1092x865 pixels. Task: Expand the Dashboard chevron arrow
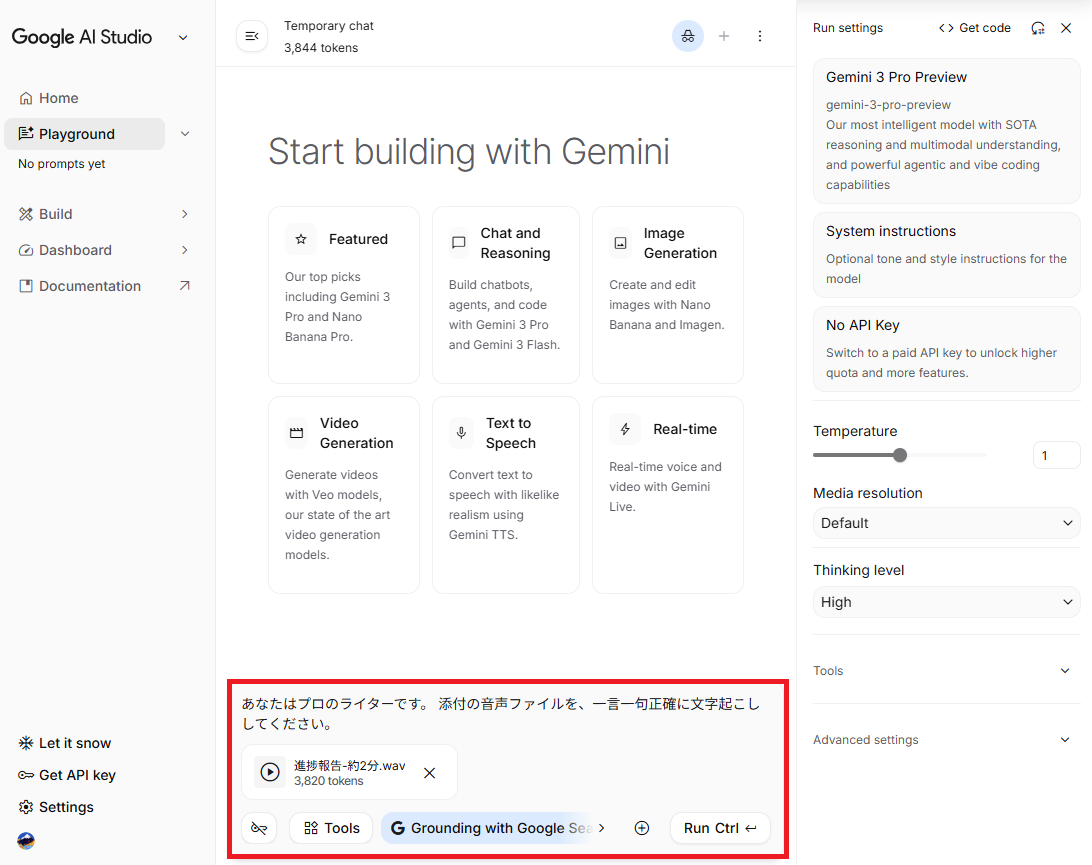[185, 250]
